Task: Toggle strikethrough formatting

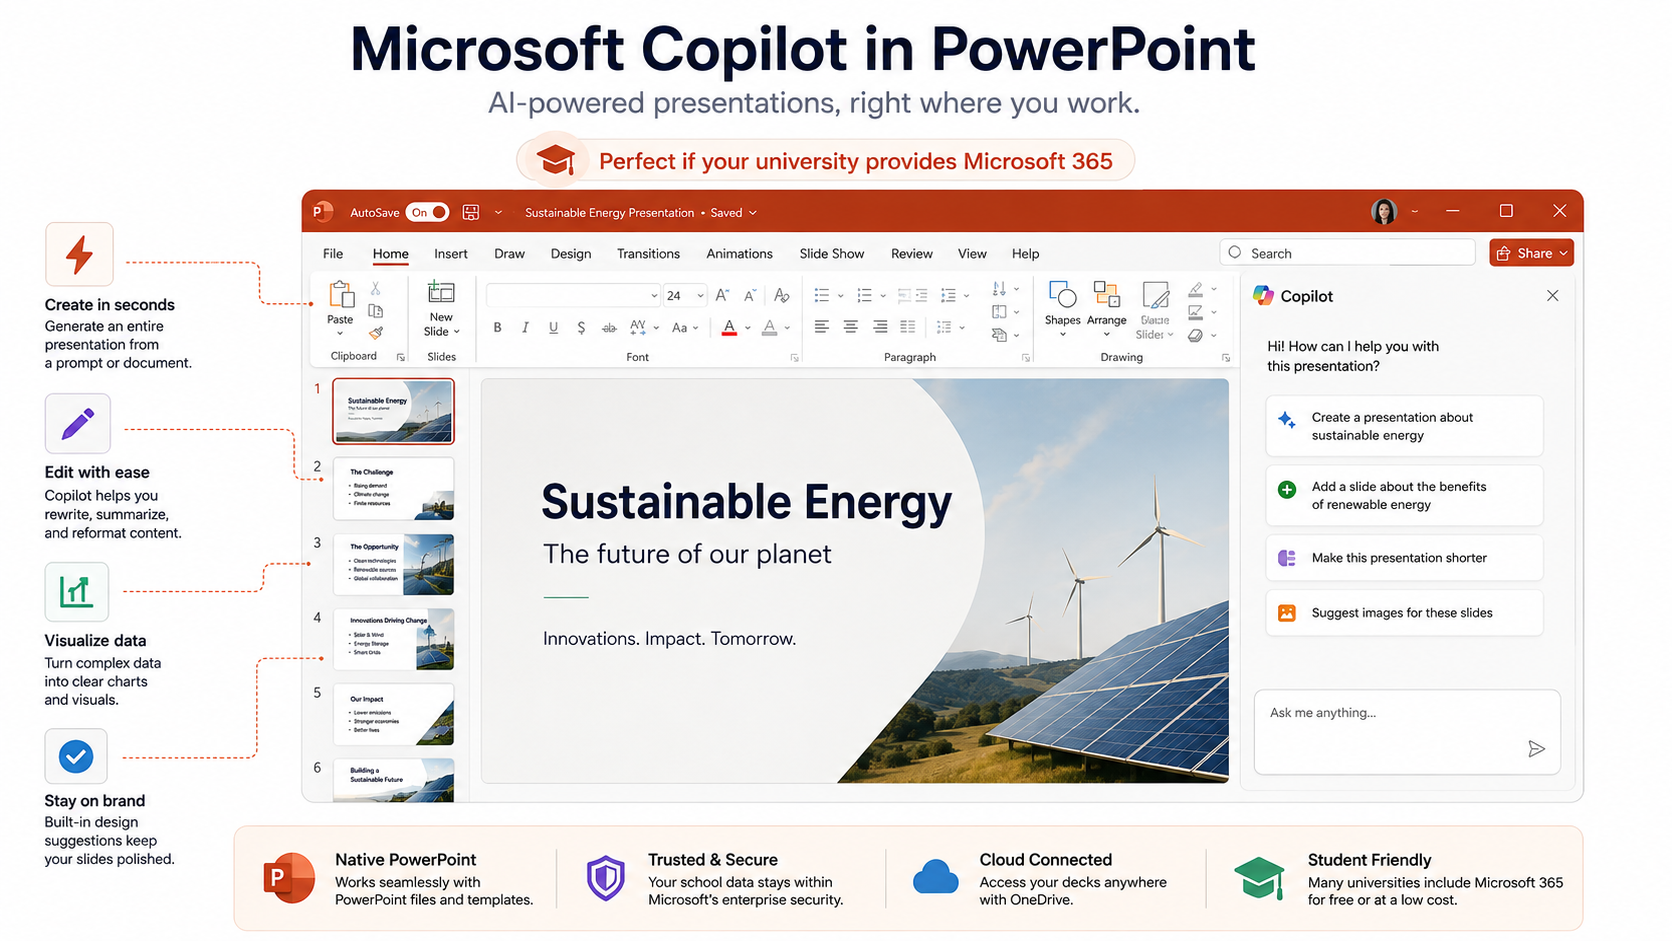Action: point(609,327)
